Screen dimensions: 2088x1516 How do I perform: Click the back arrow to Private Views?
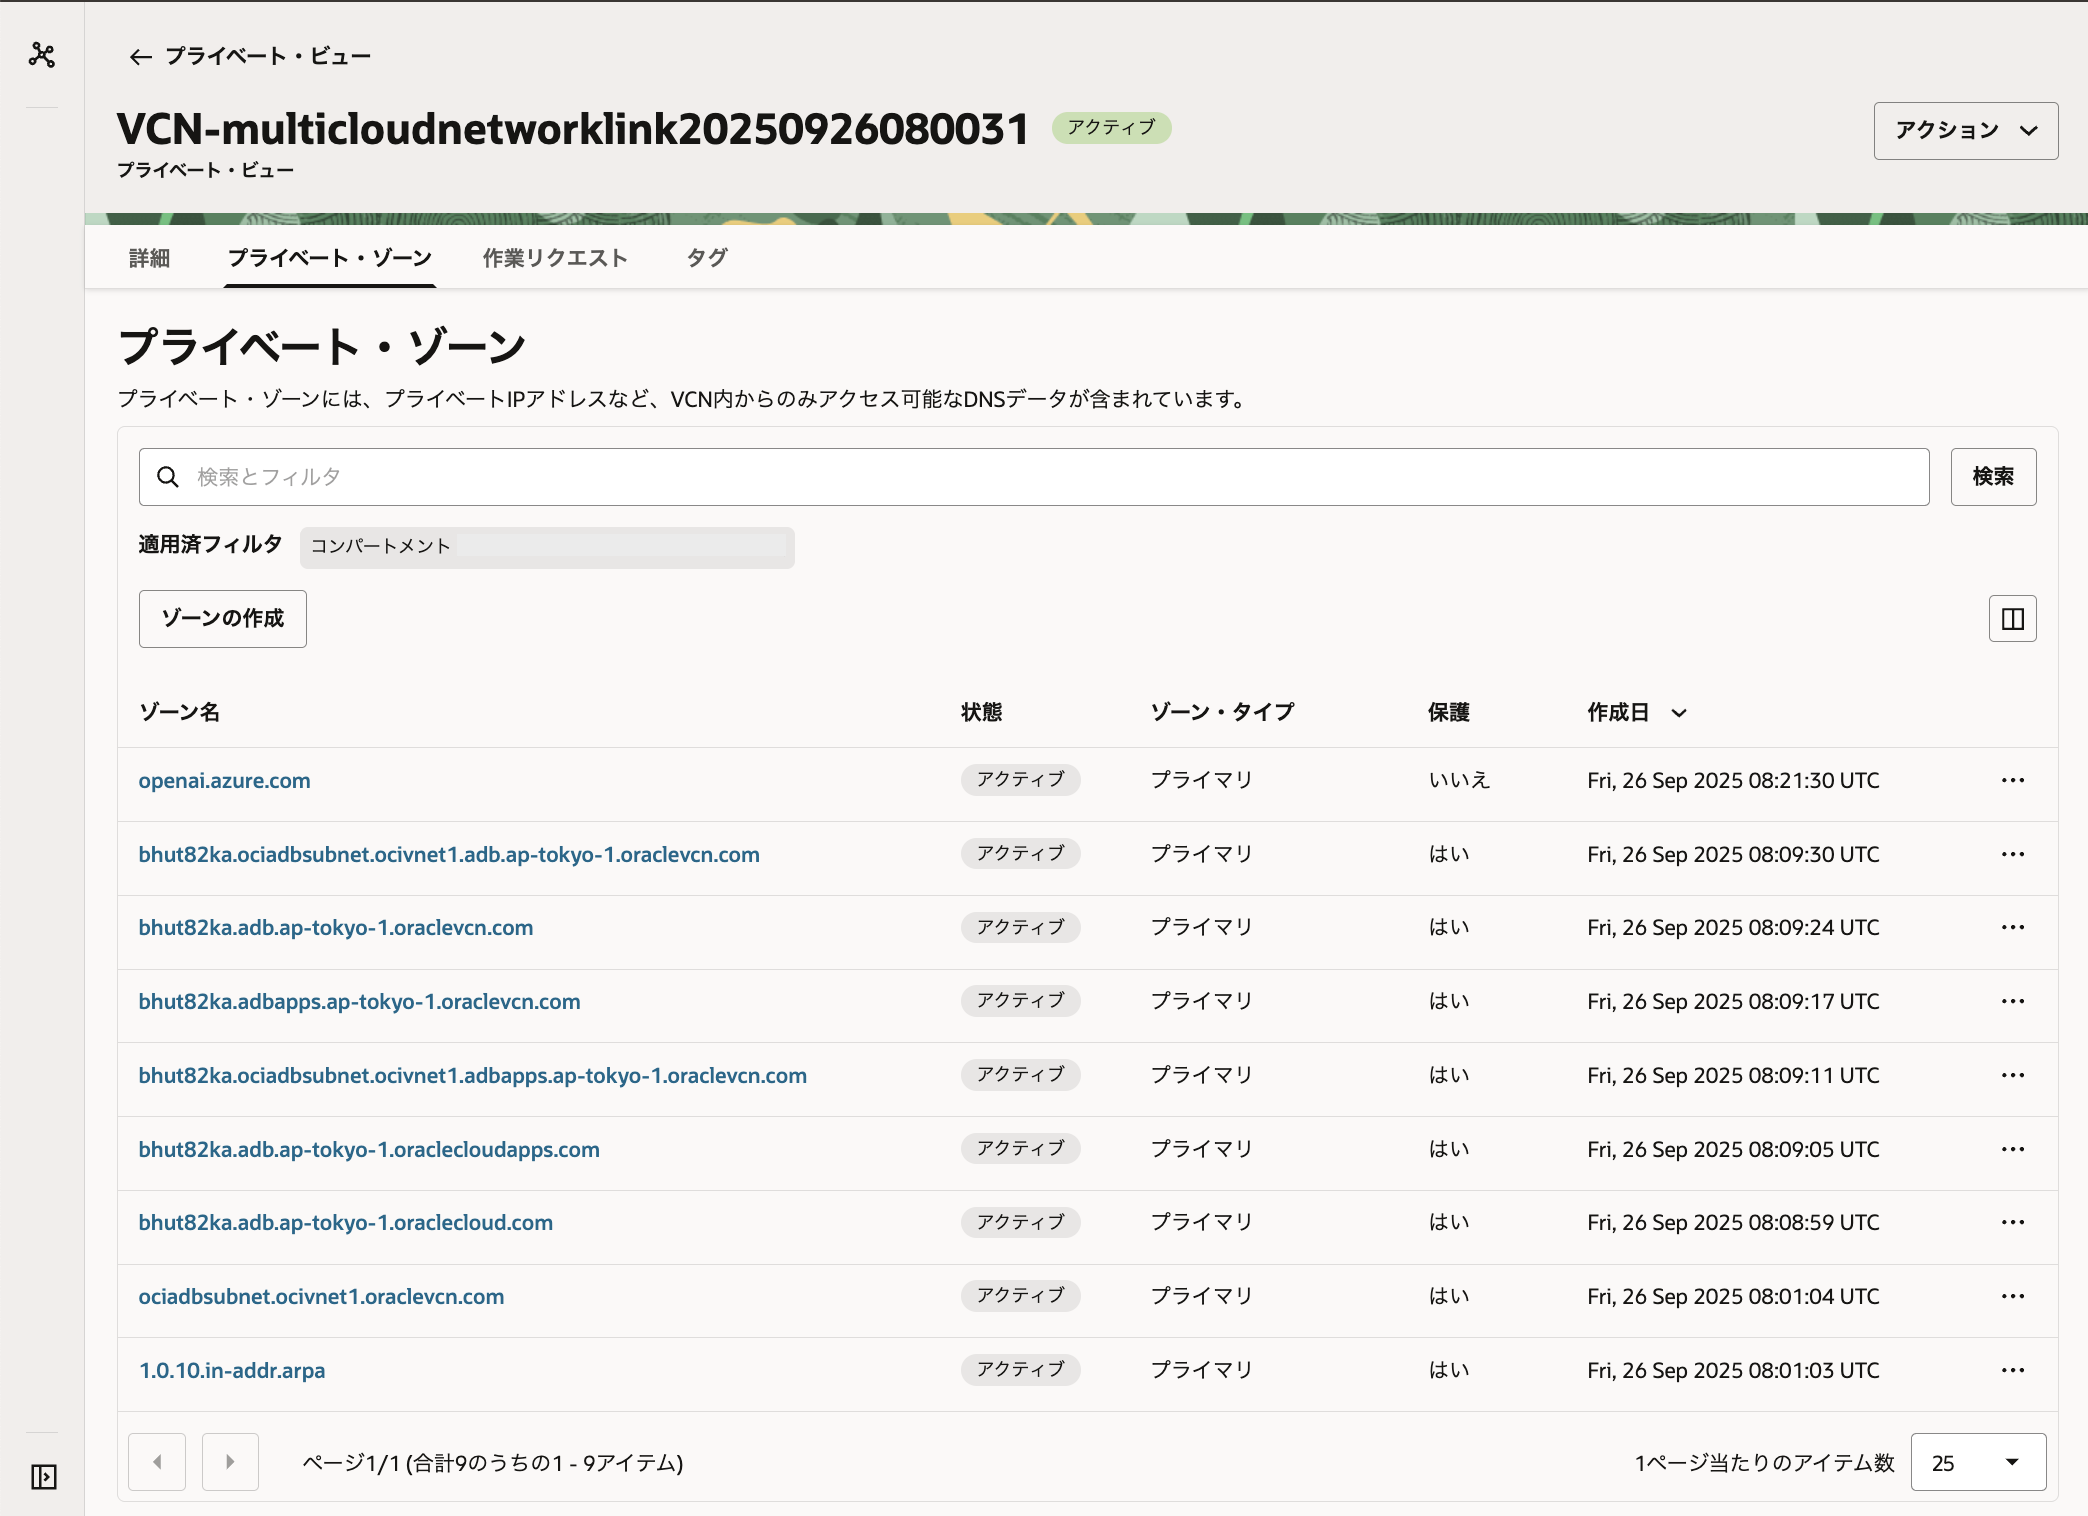click(140, 57)
